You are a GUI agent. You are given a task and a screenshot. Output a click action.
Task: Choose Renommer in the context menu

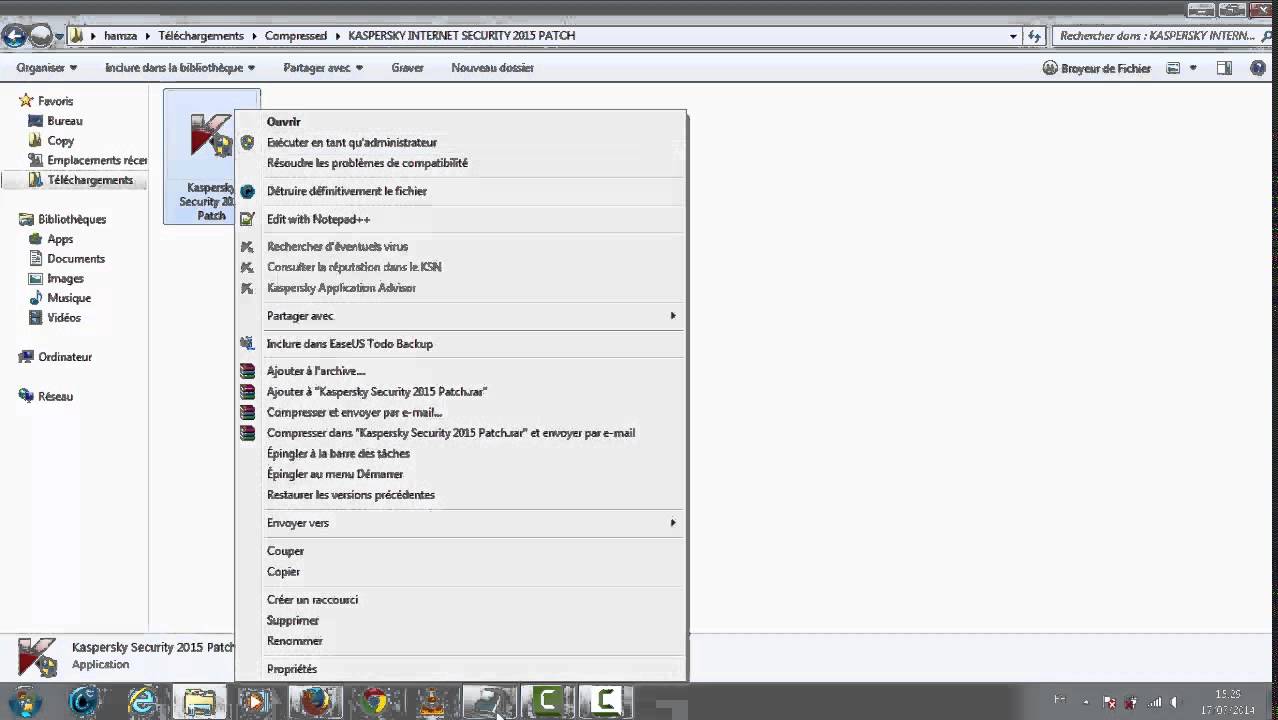coord(294,641)
